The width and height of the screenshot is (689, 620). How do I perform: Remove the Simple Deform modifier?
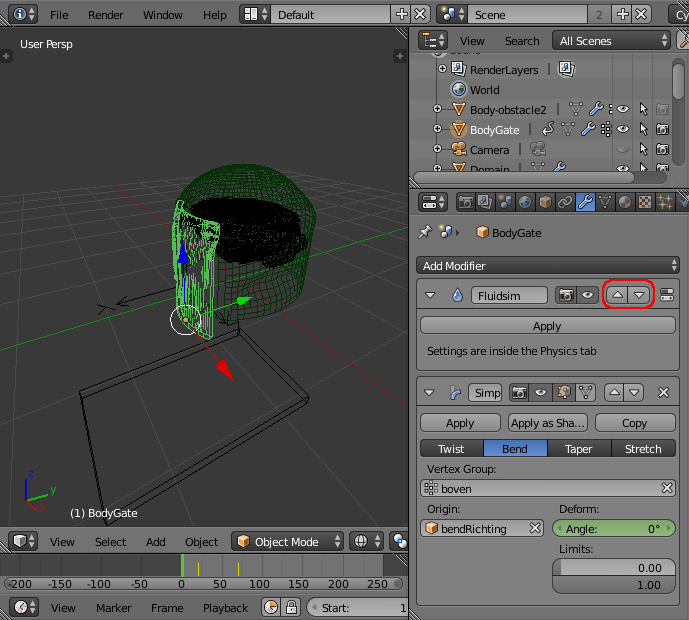coord(664,392)
